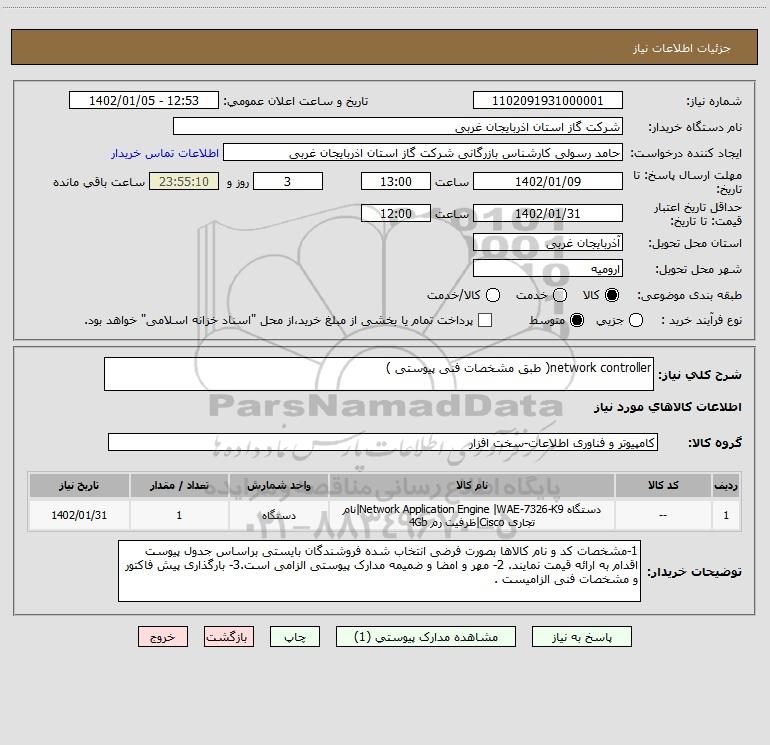Click the request creator field حامد رسولی

coord(423,153)
